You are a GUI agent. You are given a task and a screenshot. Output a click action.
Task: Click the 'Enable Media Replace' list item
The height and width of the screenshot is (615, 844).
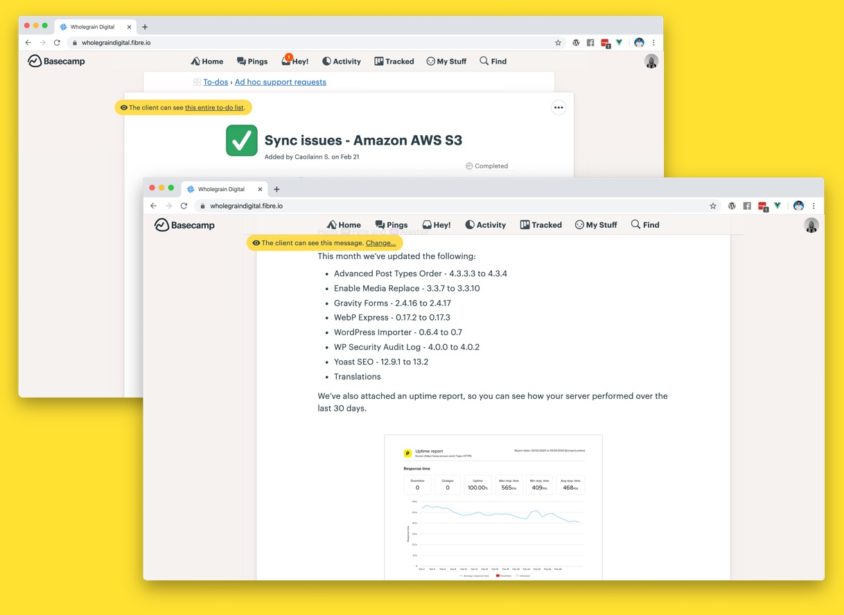(x=407, y=288)
